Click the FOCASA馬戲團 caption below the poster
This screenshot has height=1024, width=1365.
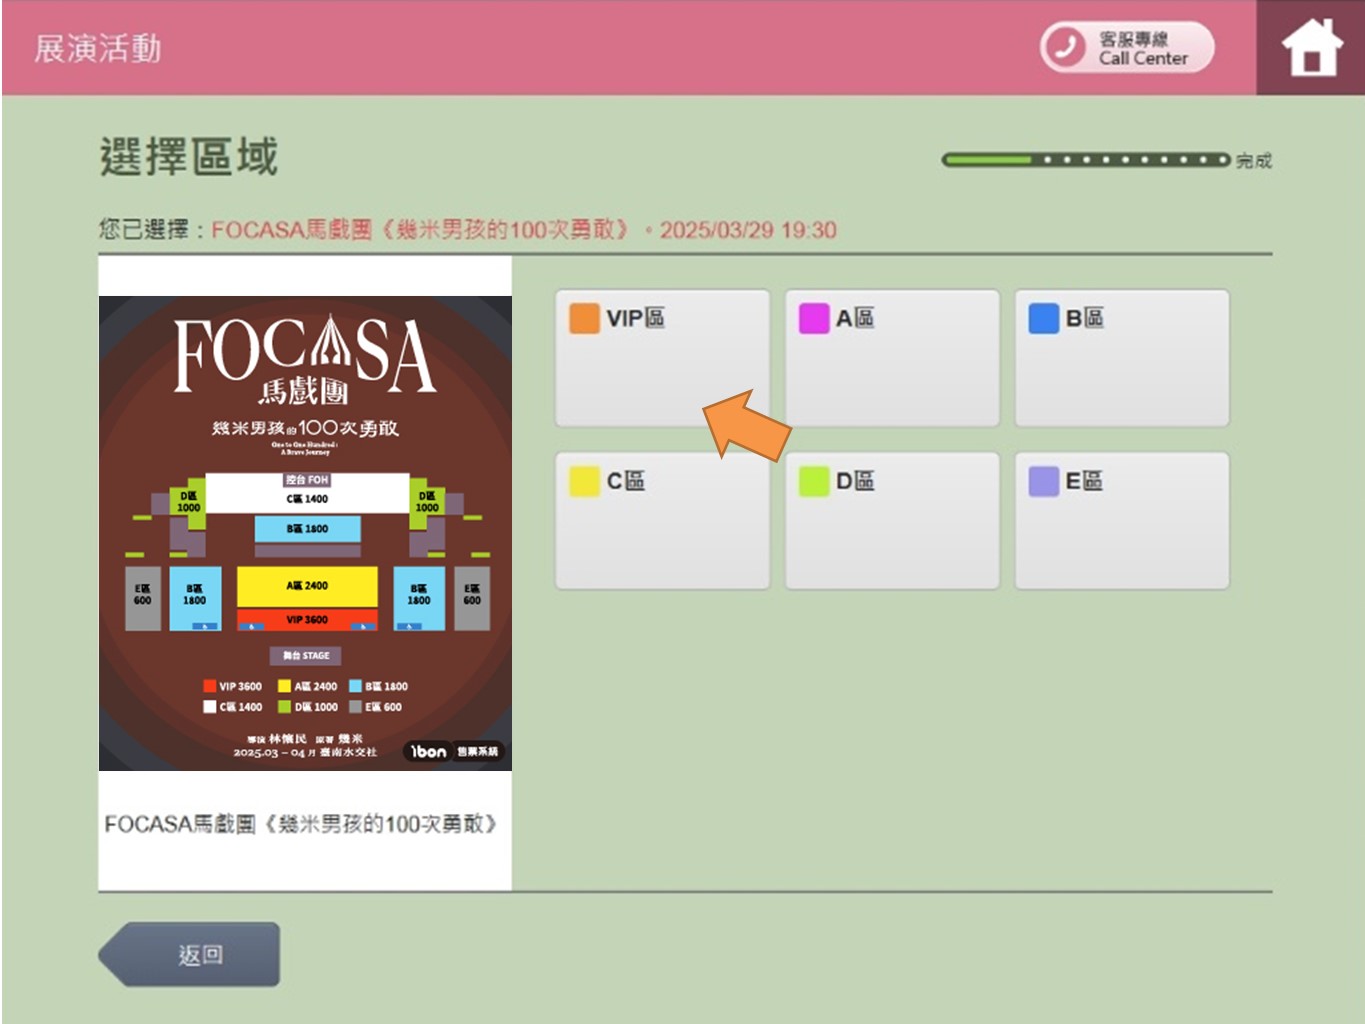tap(301, 824)
